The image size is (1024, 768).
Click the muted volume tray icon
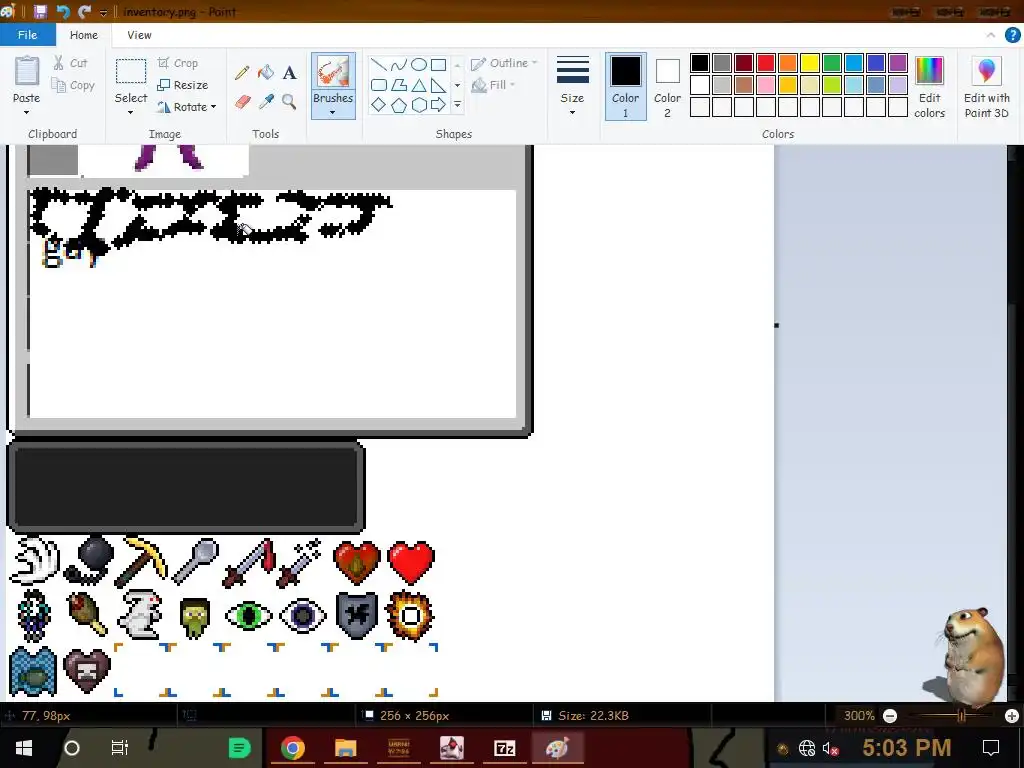tap(830, 748)
